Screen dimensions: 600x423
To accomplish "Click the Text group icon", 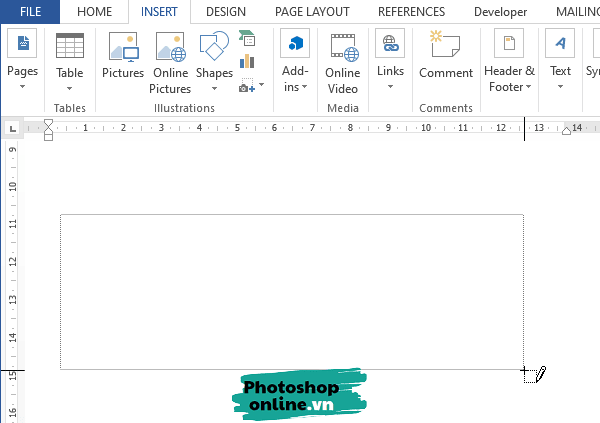I will tap(560, 43).
